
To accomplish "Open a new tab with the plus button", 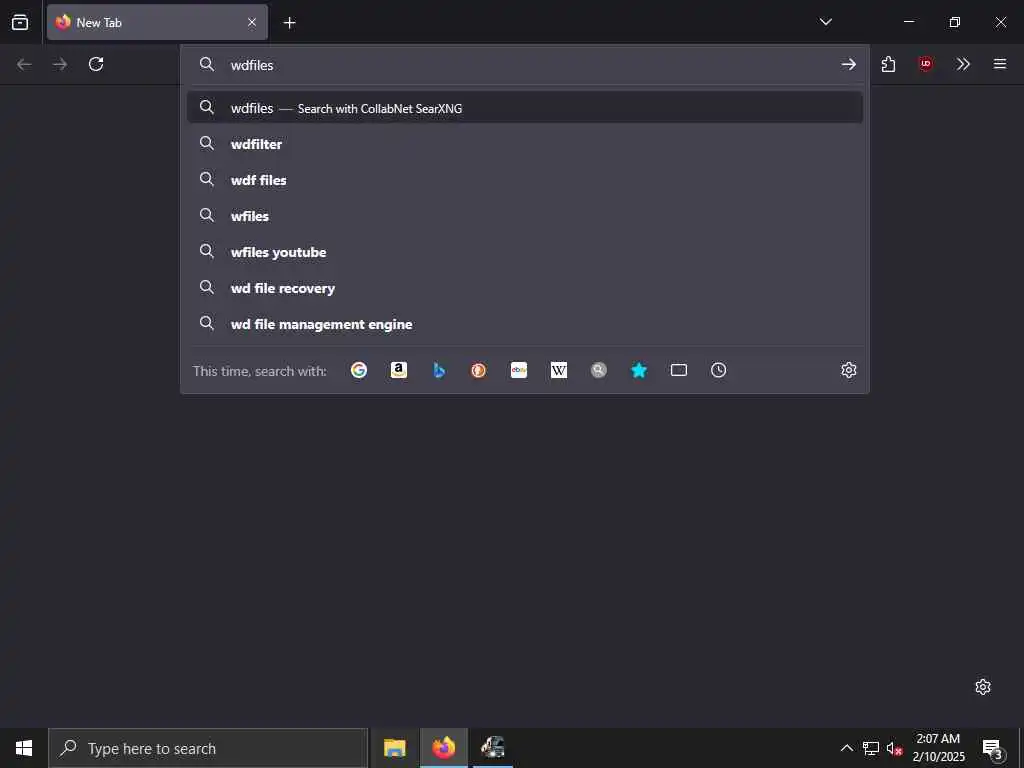I will click(289, 23).
